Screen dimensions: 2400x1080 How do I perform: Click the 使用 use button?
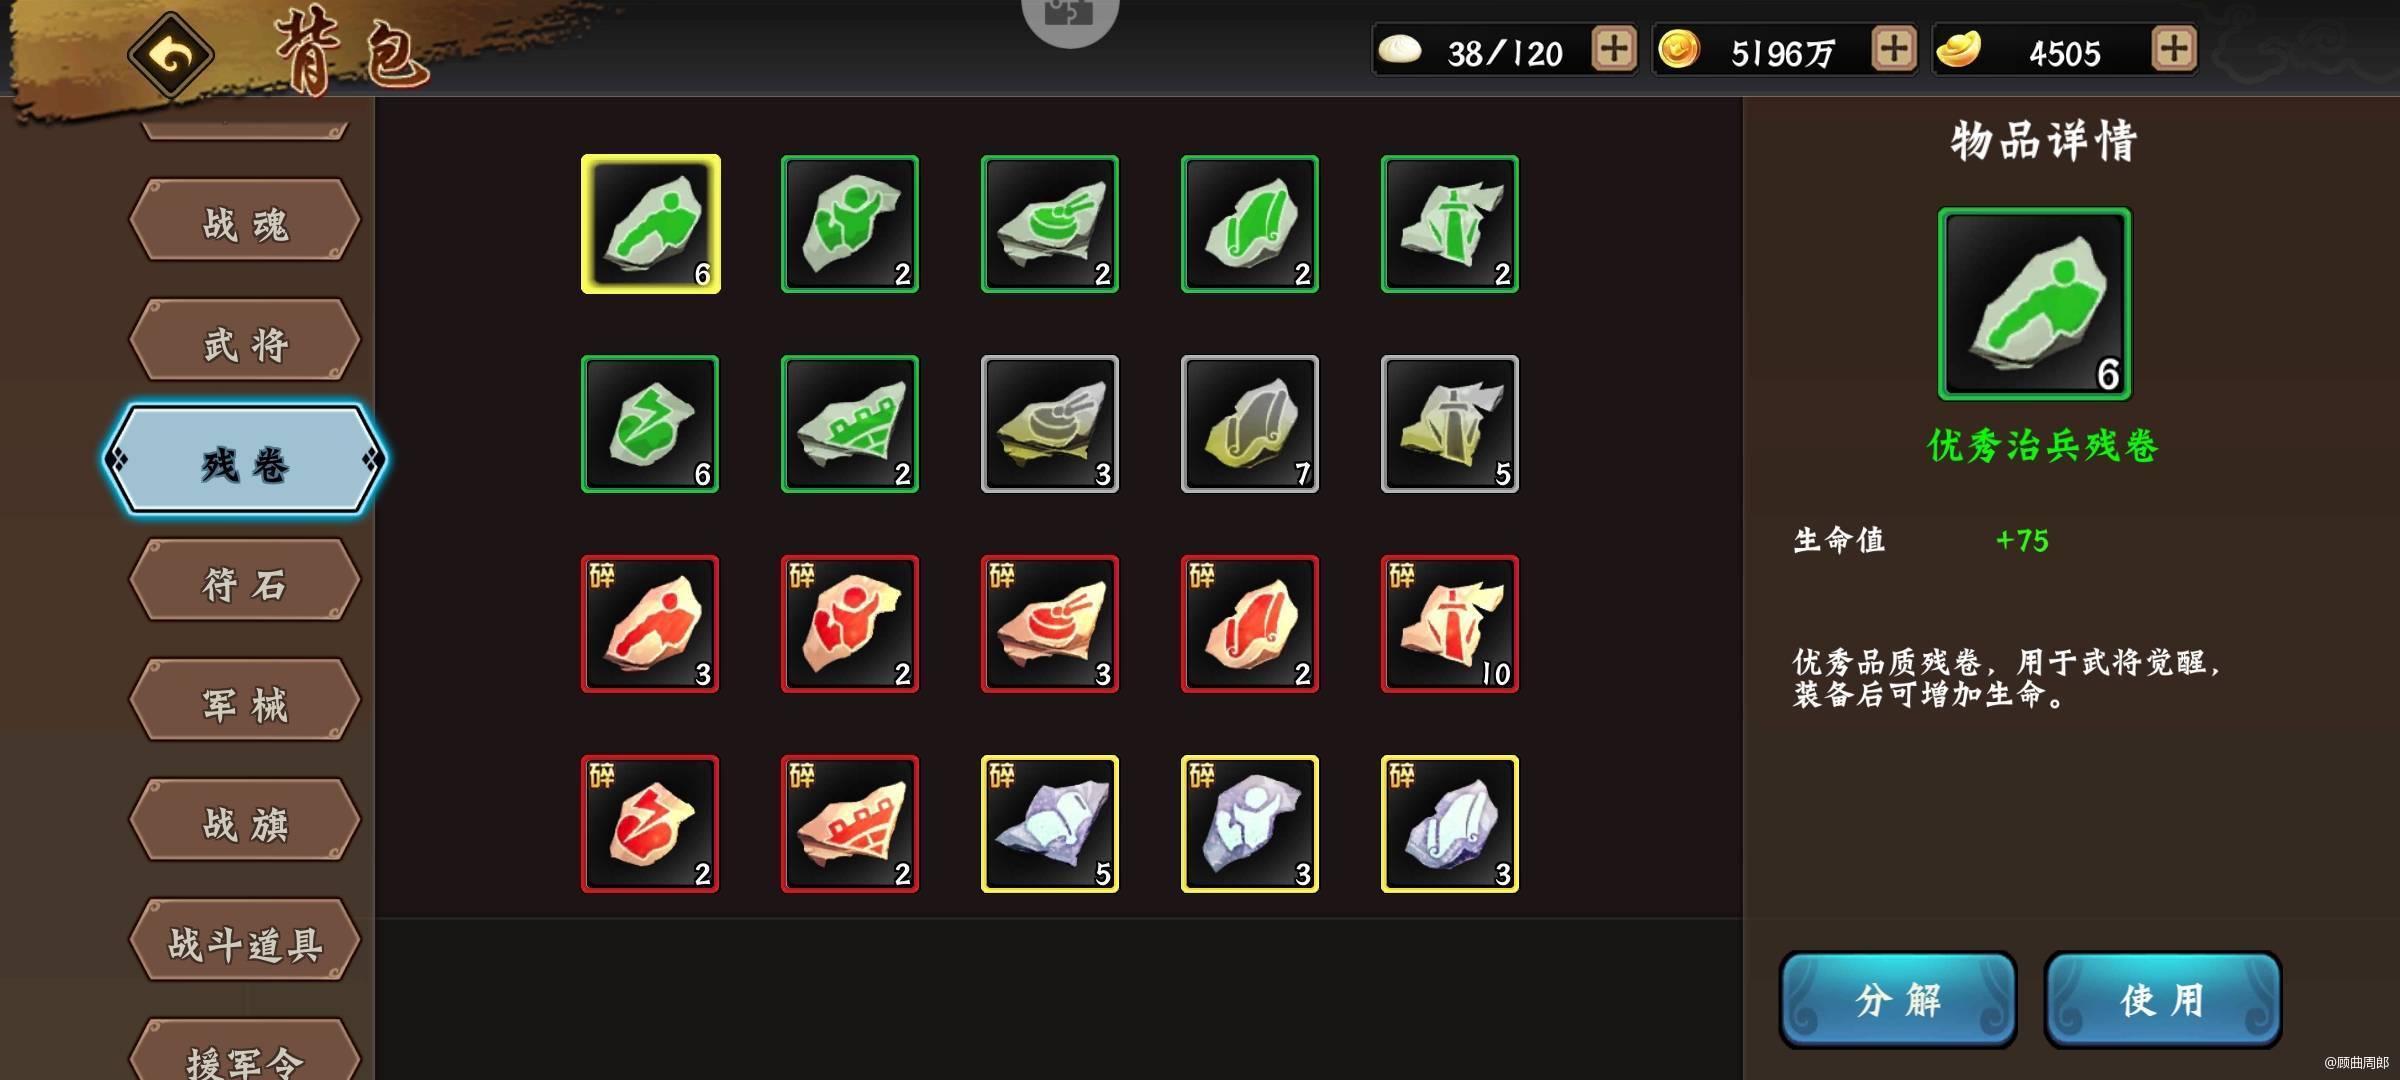point(2163,999)
